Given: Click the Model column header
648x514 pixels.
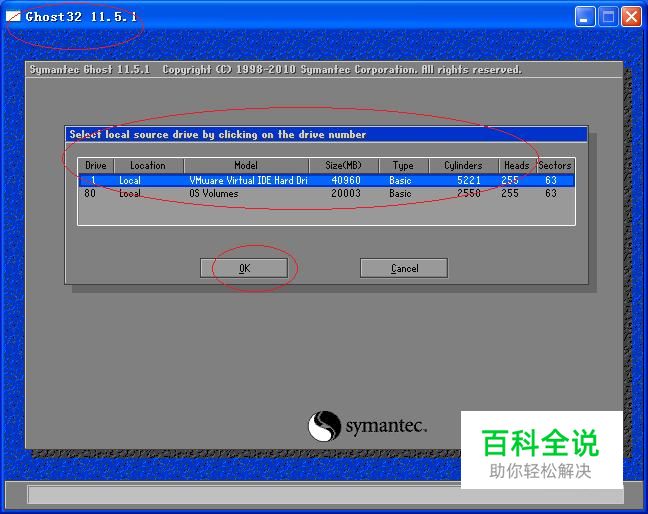Looking at the screenshot, I should 246,165.
